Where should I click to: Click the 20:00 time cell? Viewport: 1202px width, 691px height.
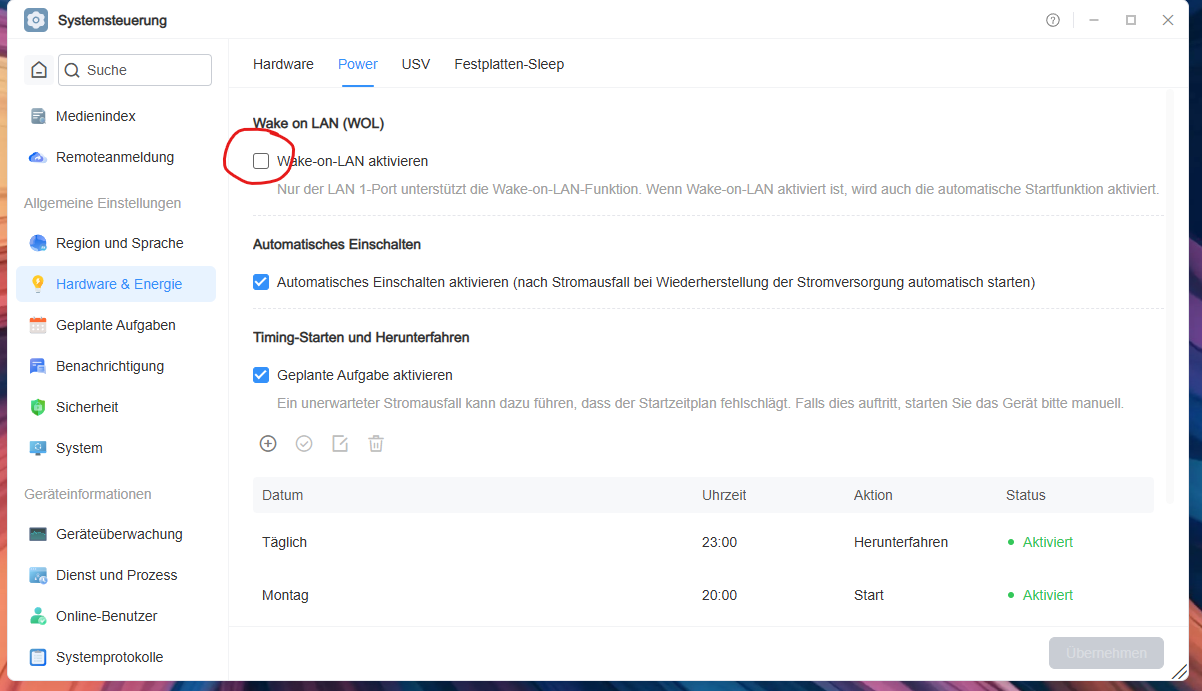pyautogui.click(x=719, y=595)
